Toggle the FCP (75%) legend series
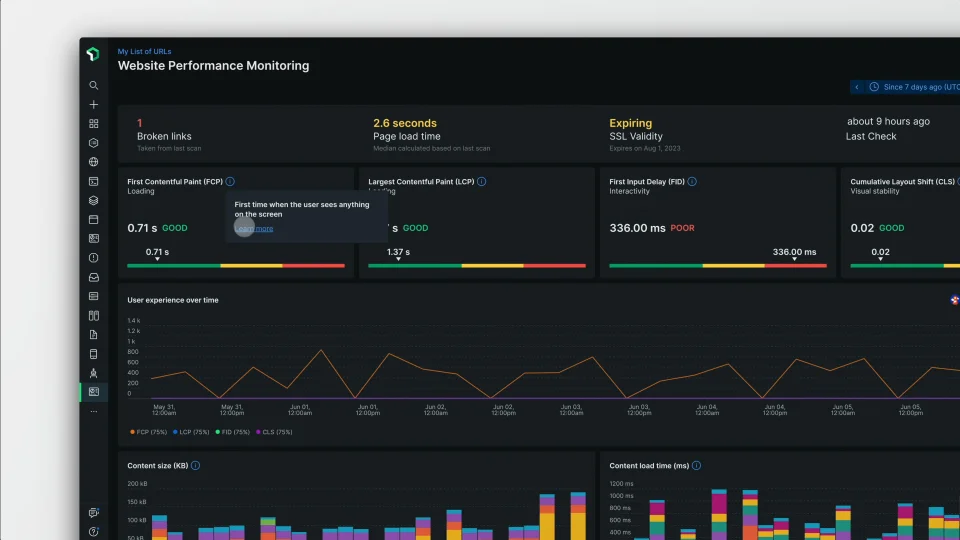Screen dimensions: 960x540 (148, 432)
